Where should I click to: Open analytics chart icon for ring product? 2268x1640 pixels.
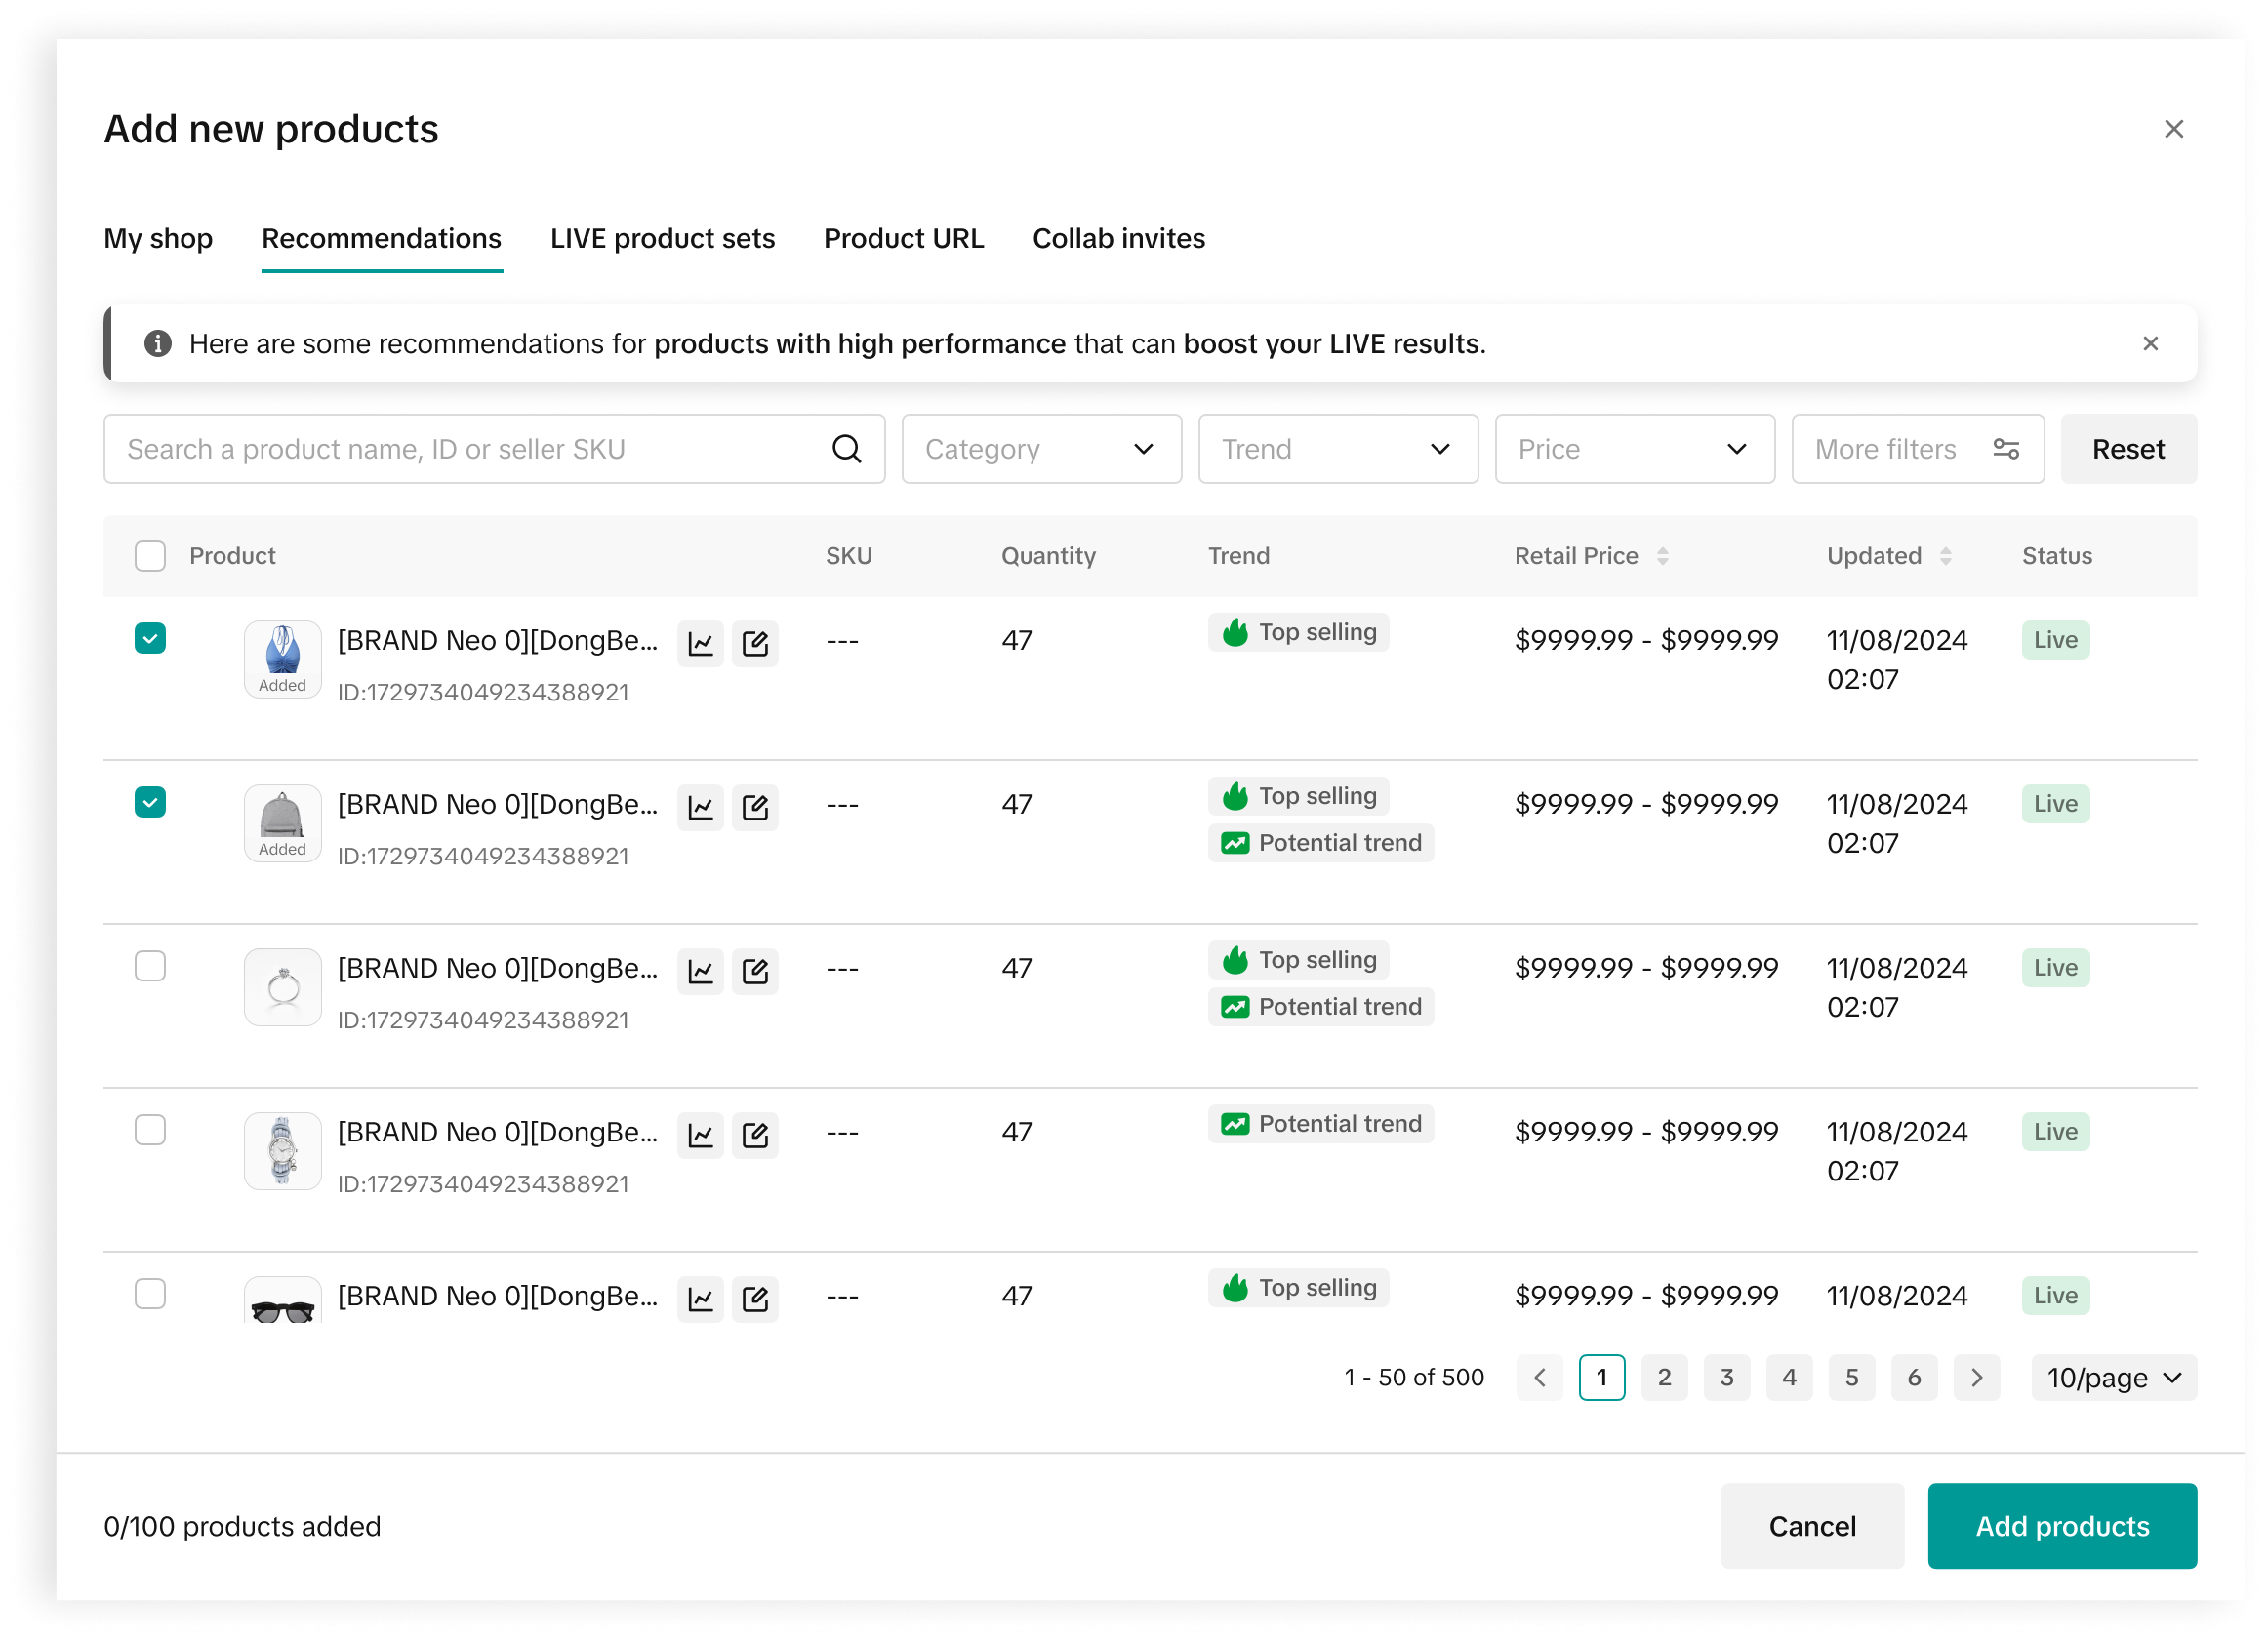[700, 971]
